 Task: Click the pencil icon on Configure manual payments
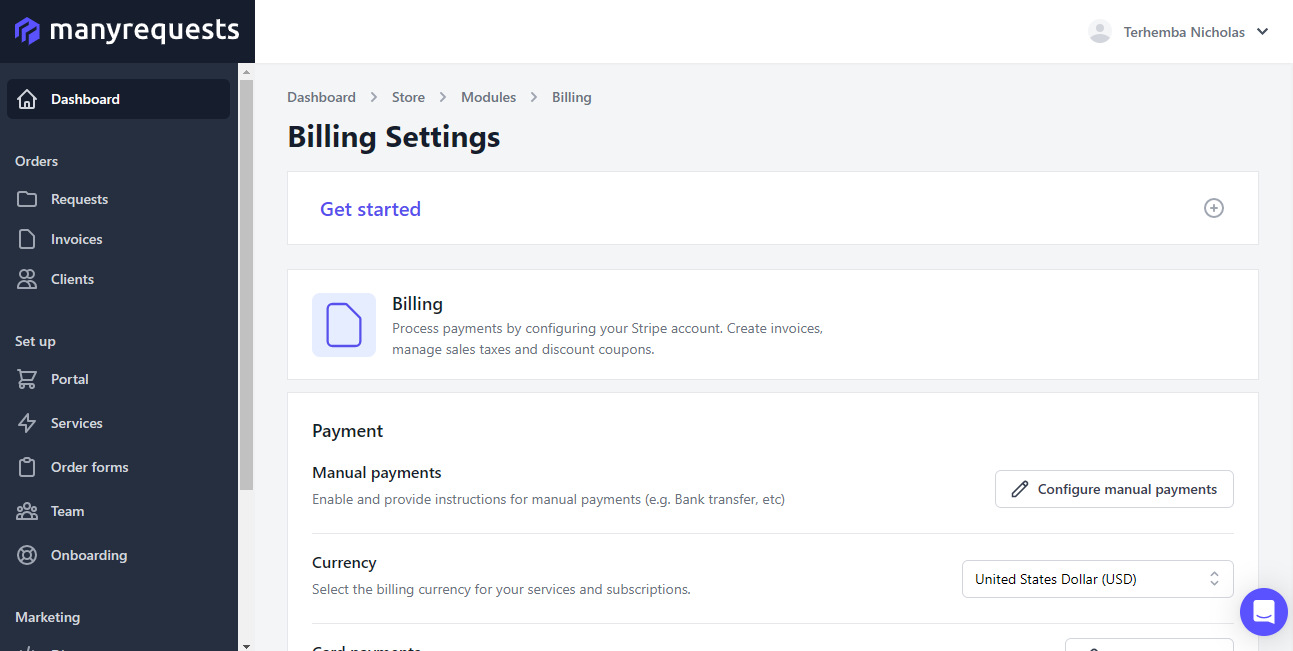tap(1020, 489)
